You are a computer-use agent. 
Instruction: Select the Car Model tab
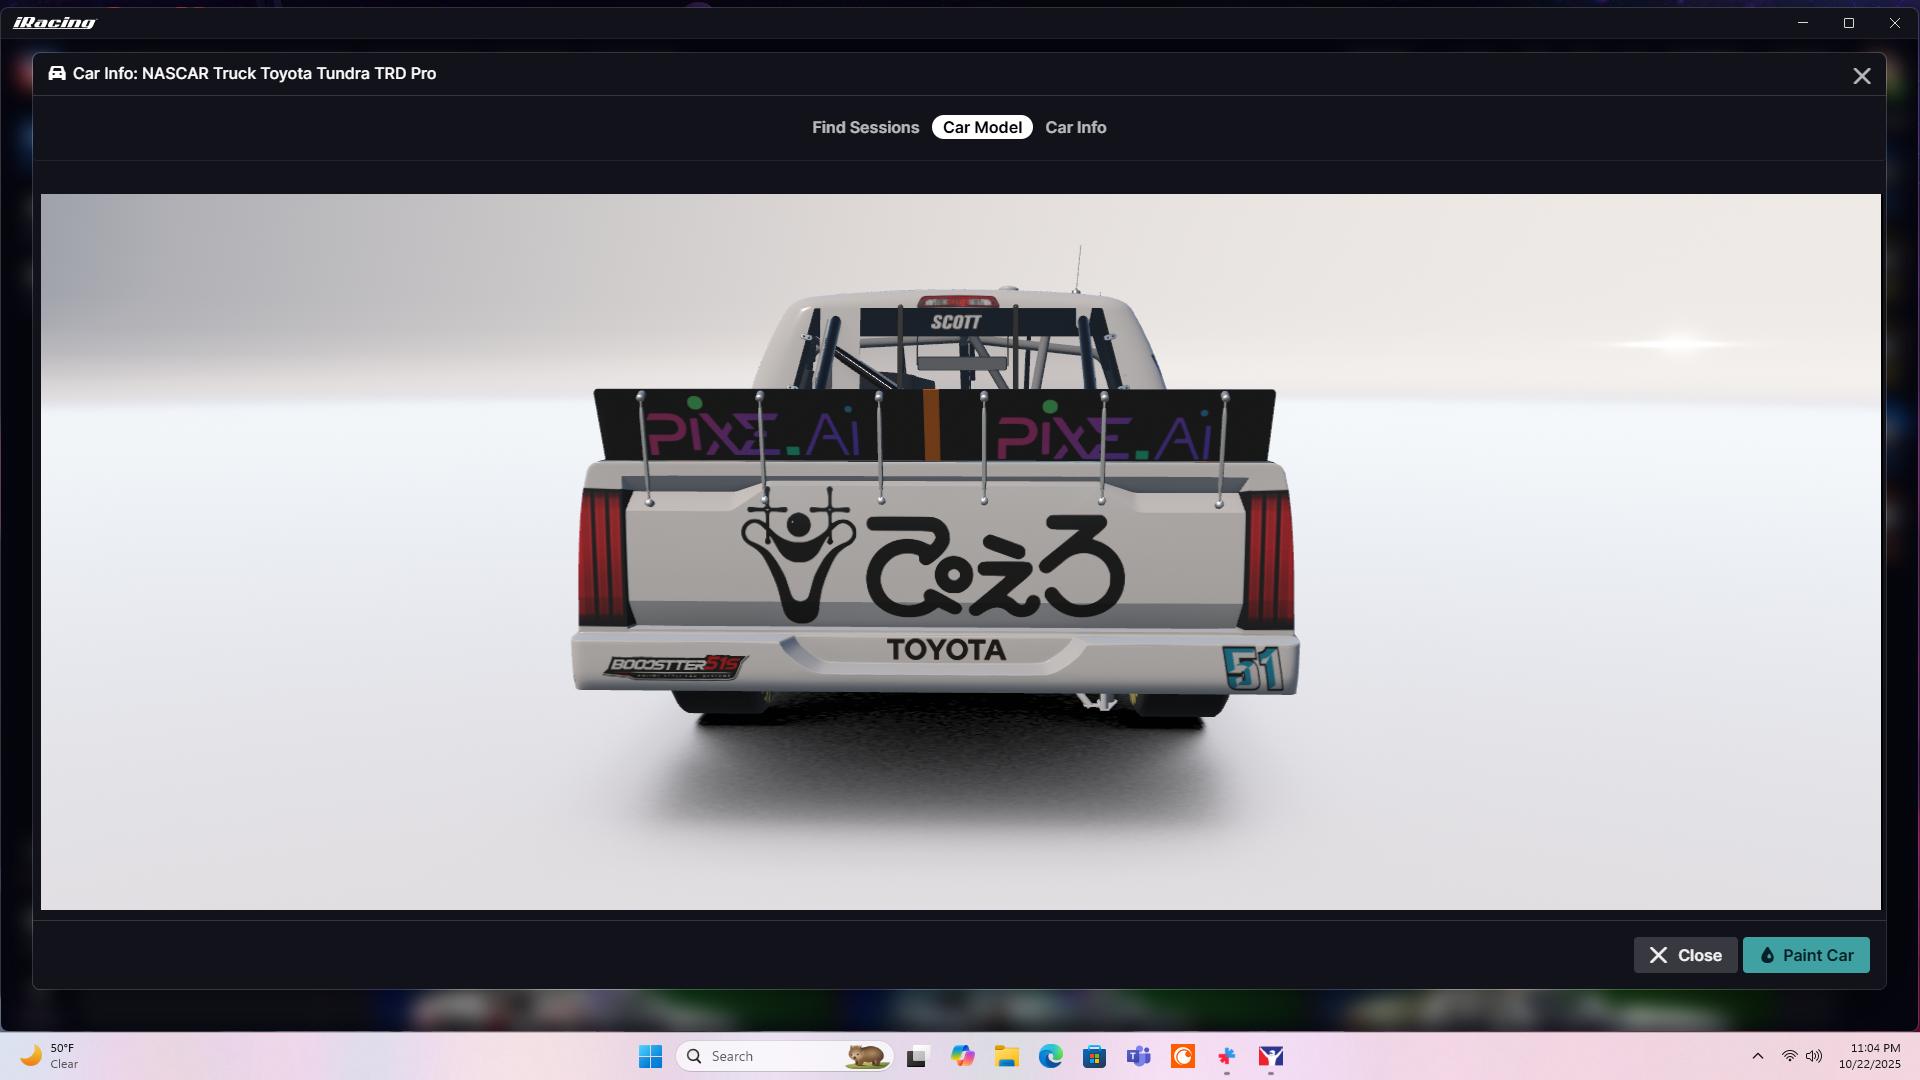(x=982, y=127)
